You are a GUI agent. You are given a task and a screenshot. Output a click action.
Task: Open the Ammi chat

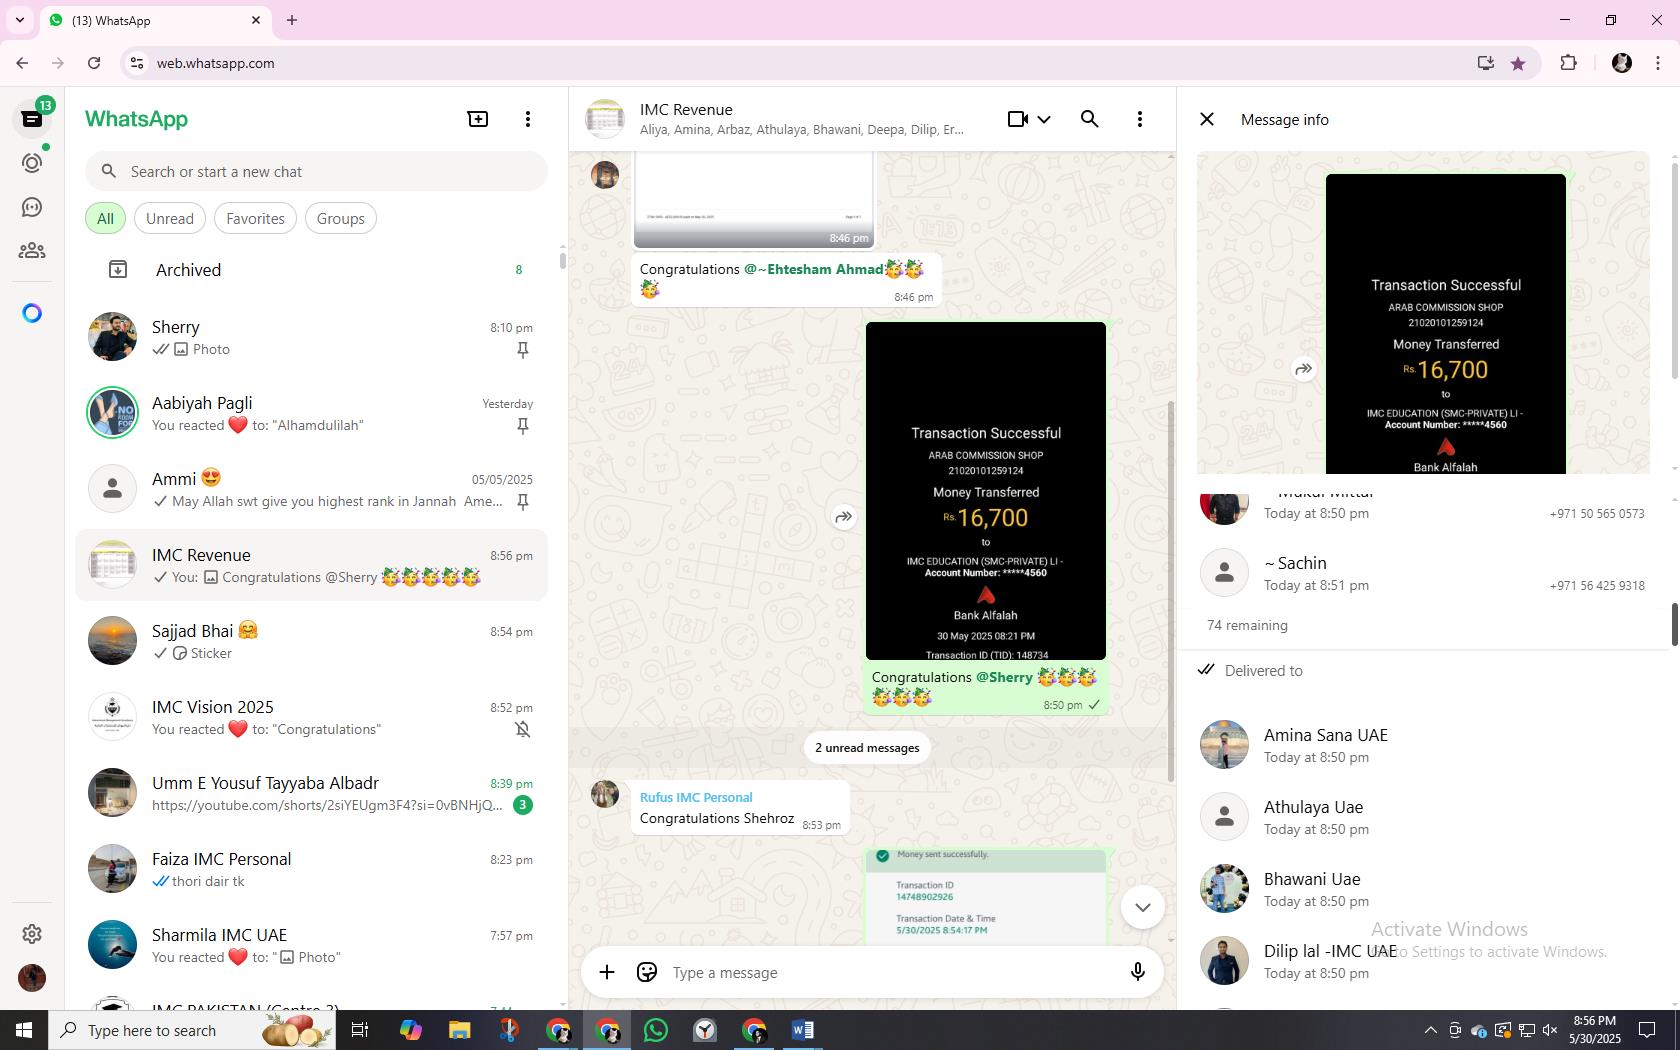(312, 489)
